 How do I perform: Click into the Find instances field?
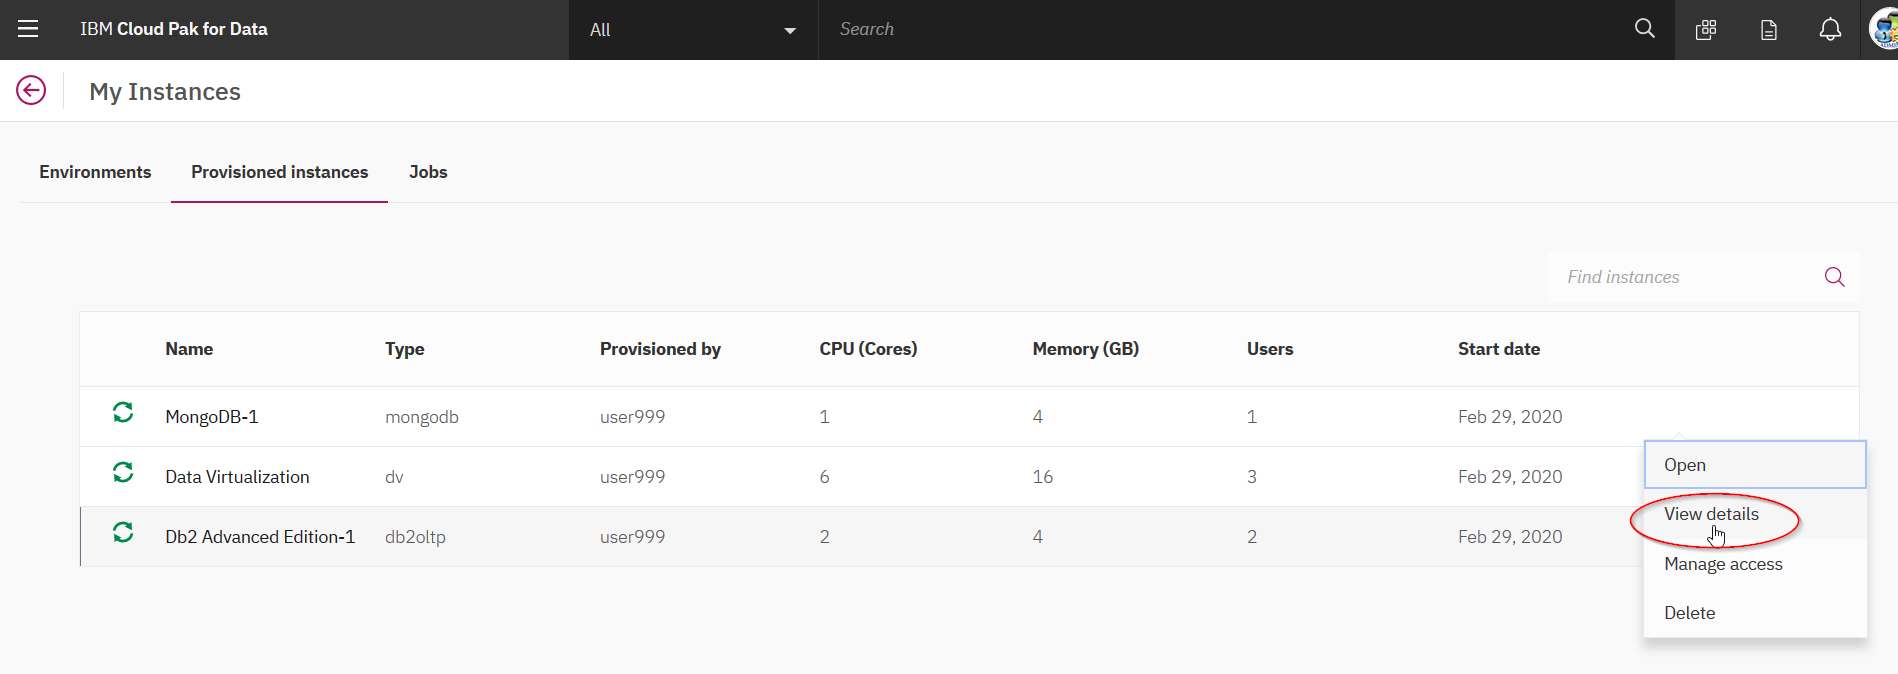click(1690, 277)
